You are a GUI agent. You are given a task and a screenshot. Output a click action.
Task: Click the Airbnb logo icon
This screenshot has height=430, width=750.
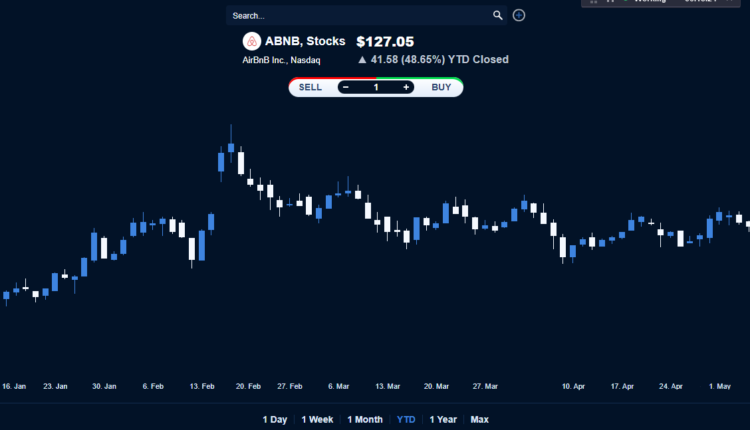(x=251, y=42)
